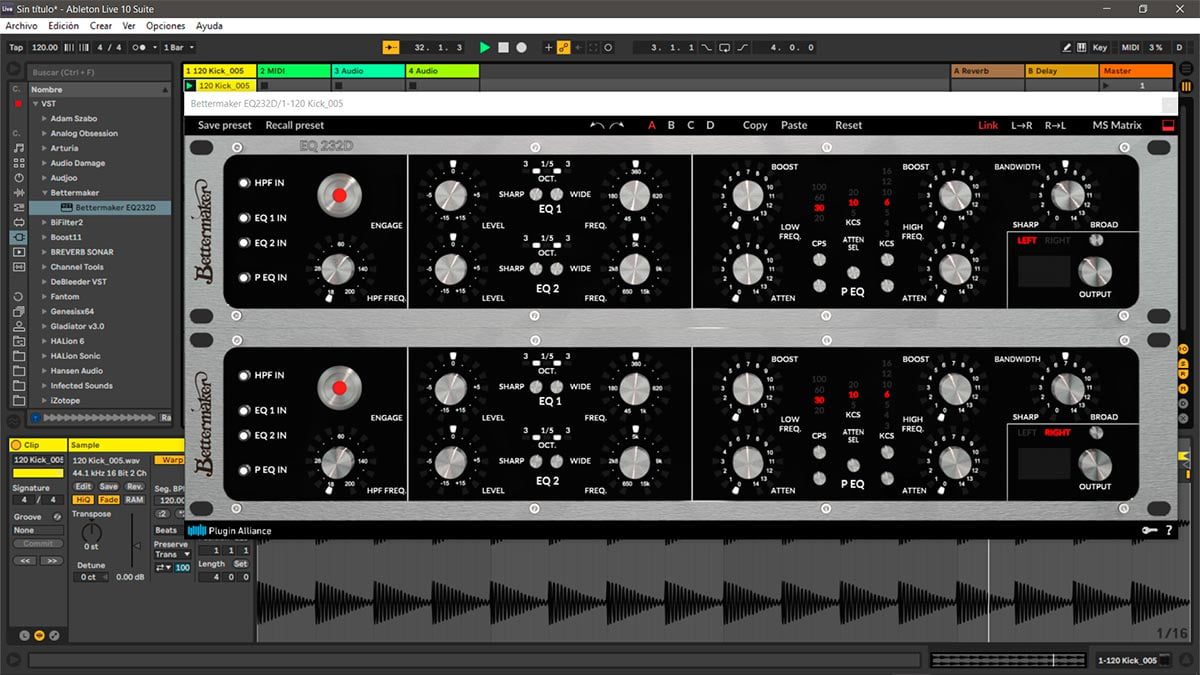Enable Key map mode
The width and height of the screenshot is (1200, 675).
[1100, 47]
